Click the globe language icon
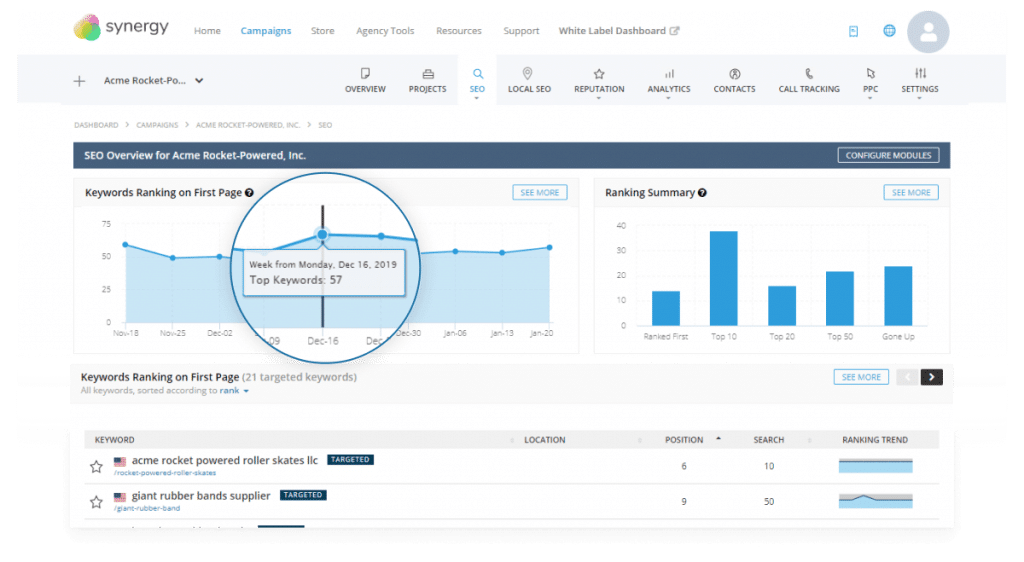This screenshot has height=562, width=1024. (889, 31)
